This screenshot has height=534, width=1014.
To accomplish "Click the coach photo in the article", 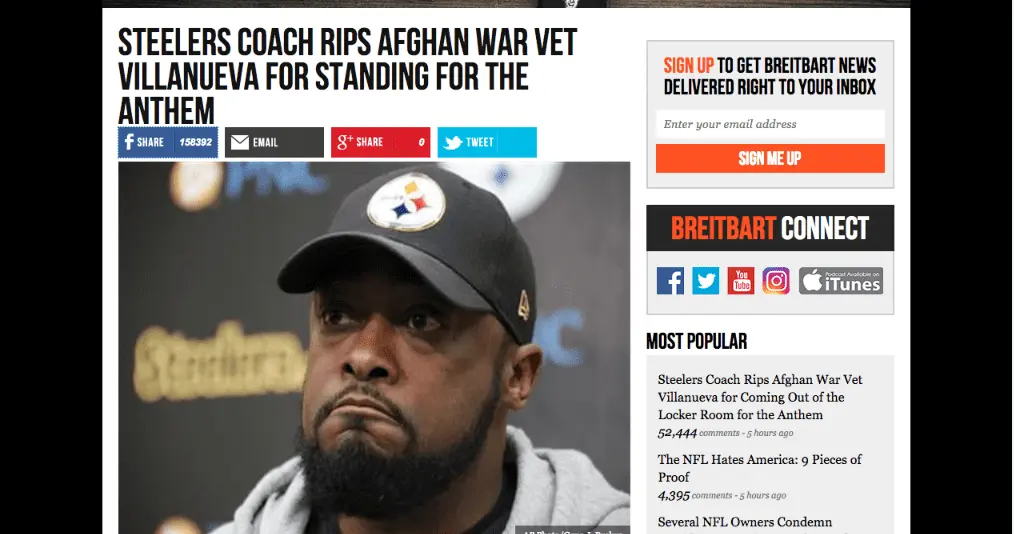I will (374, 348).
